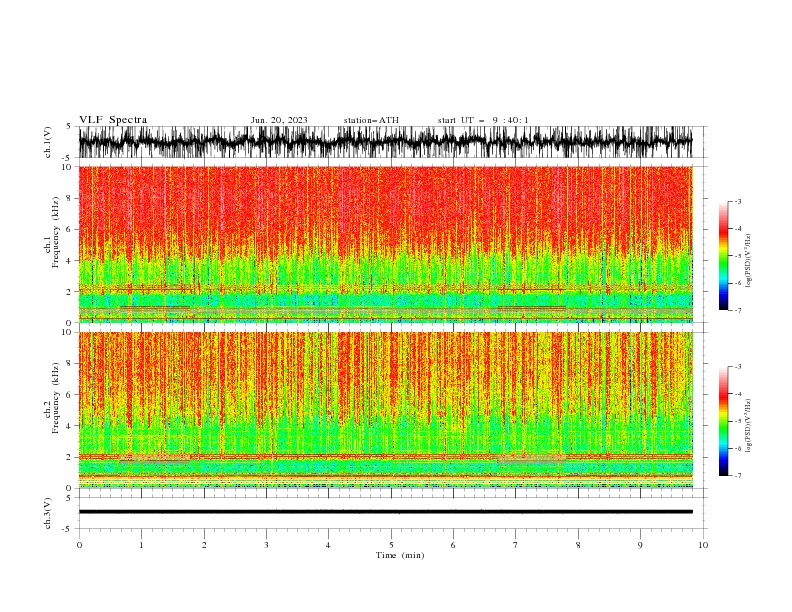Click the "station=ATH" header label
The image size is (792, 612).
[371, 120]
